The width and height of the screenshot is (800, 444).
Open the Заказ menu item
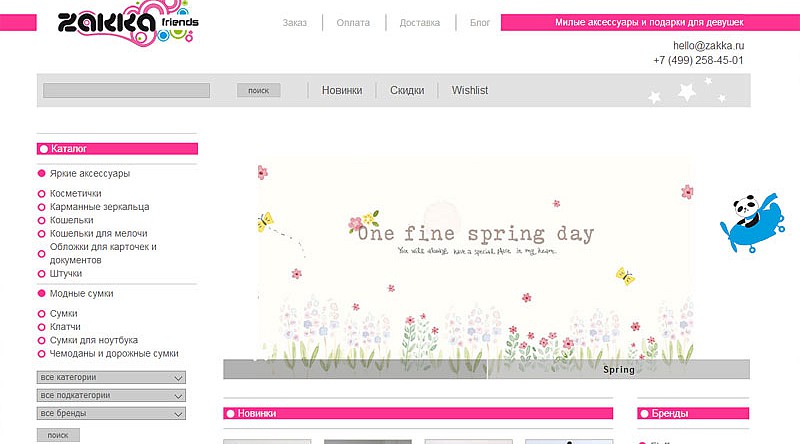pos(294,22)
